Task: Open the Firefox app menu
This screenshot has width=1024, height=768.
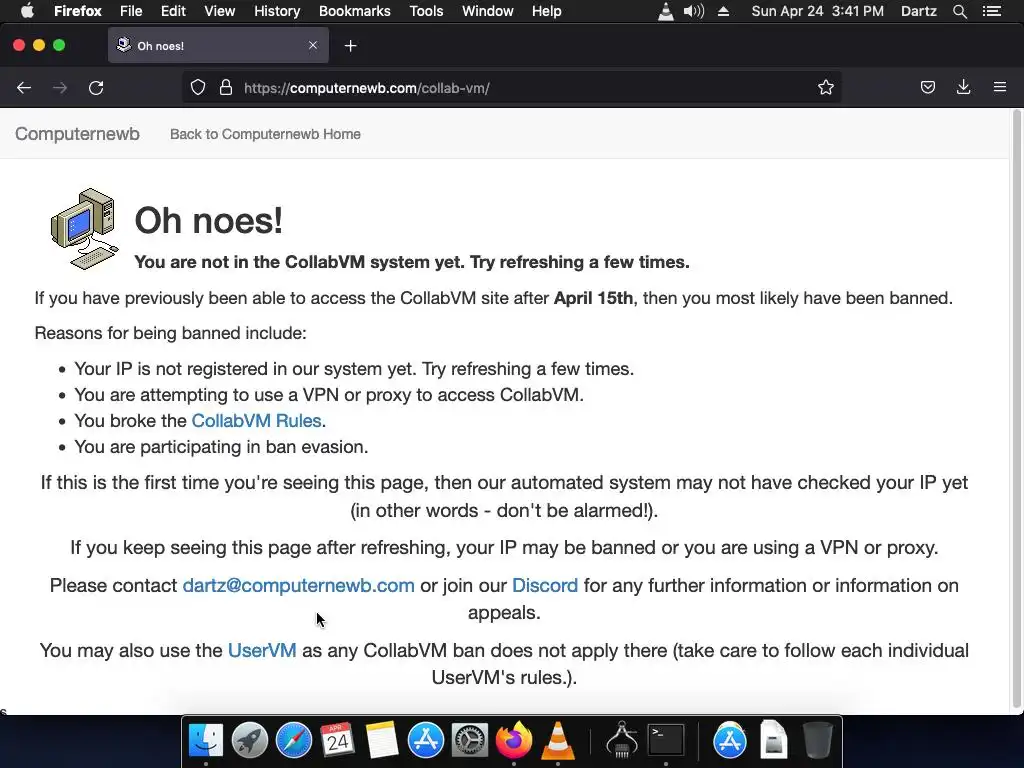Action: pos(78,11)
